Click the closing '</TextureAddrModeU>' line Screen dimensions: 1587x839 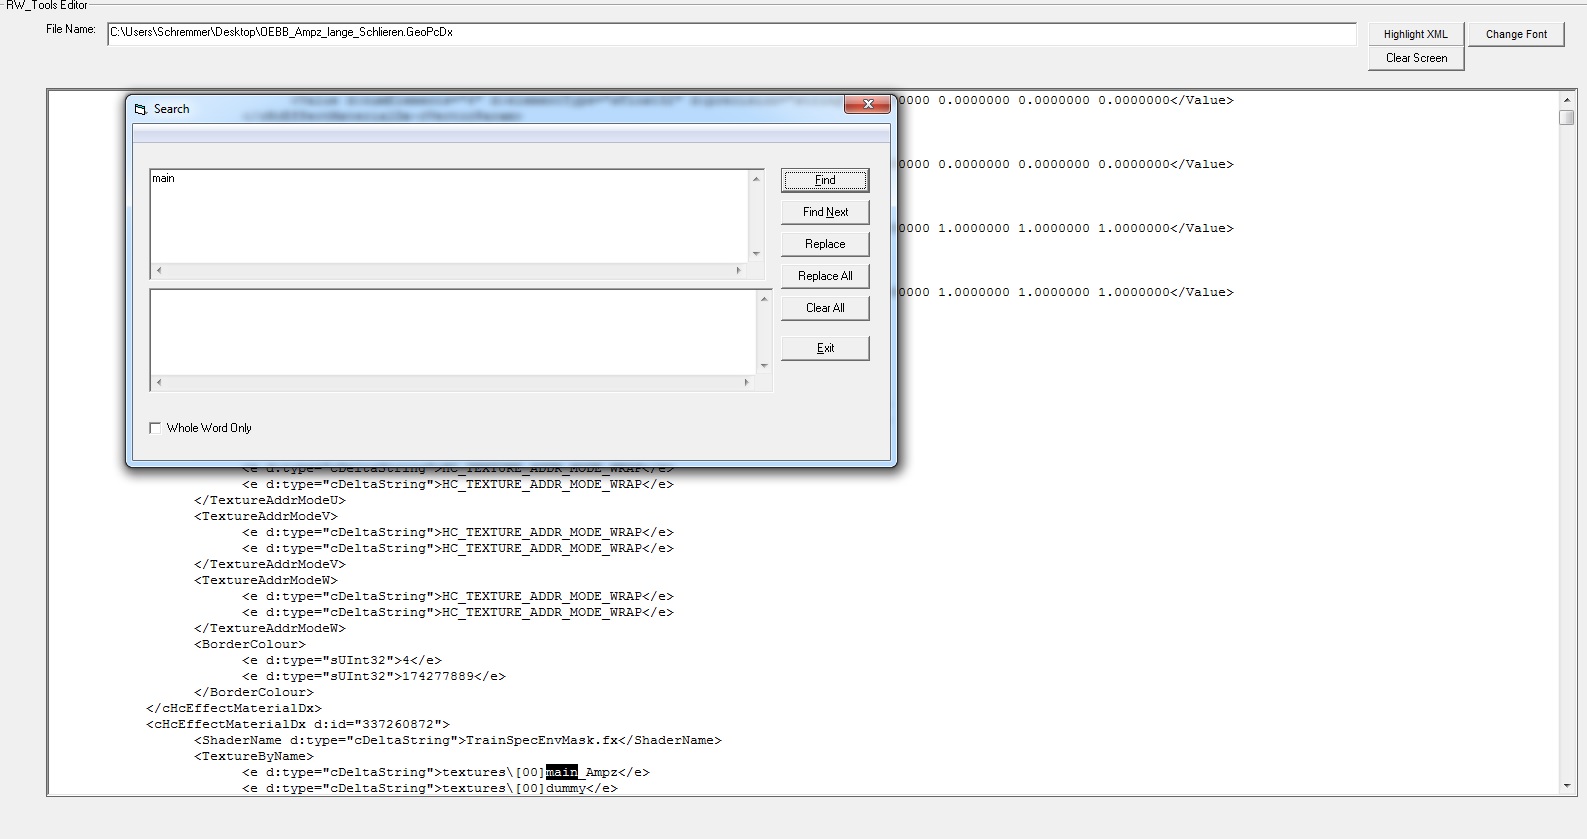click(x=270, y=500)
